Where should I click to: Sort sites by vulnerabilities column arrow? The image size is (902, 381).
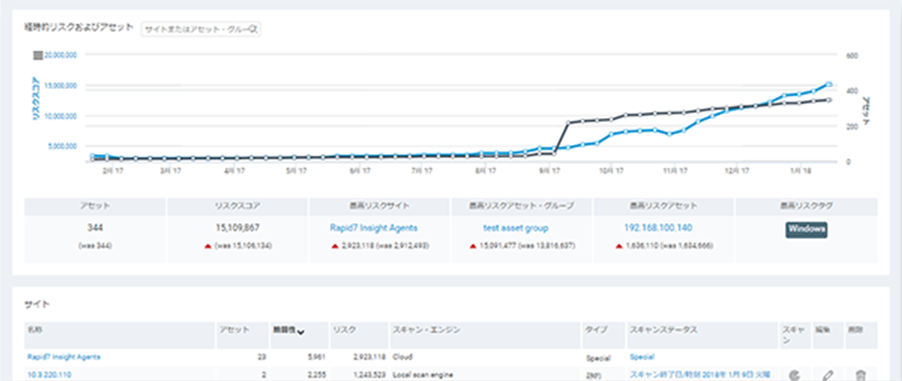coord(301,332)
